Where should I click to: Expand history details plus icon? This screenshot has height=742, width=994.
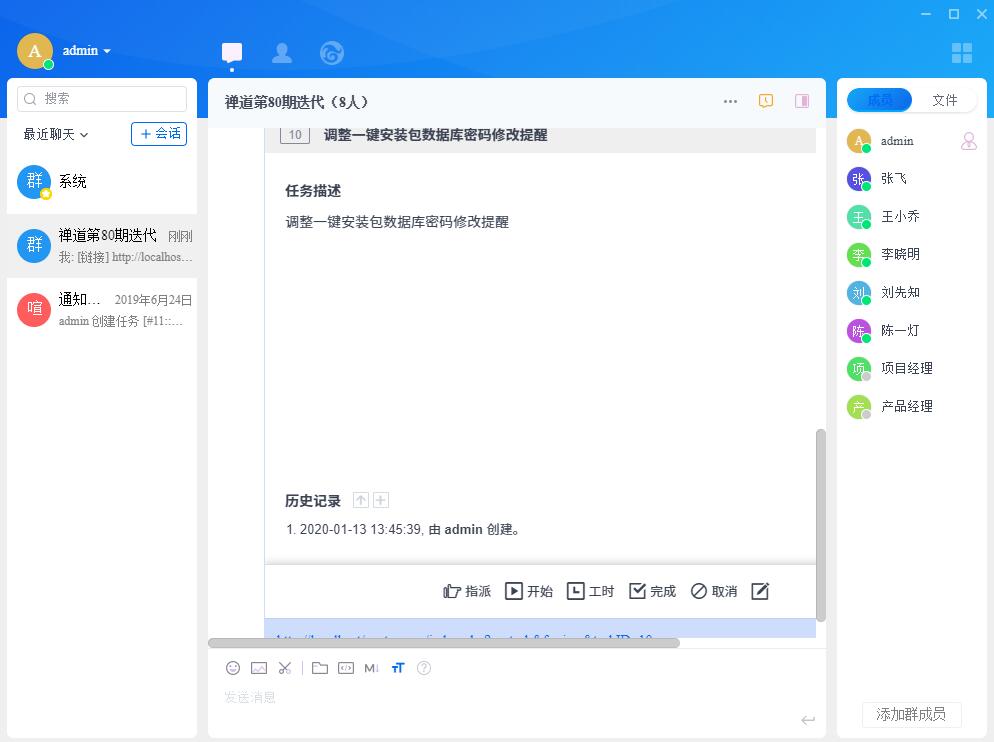pyautogui.click(x=381, y=500)
